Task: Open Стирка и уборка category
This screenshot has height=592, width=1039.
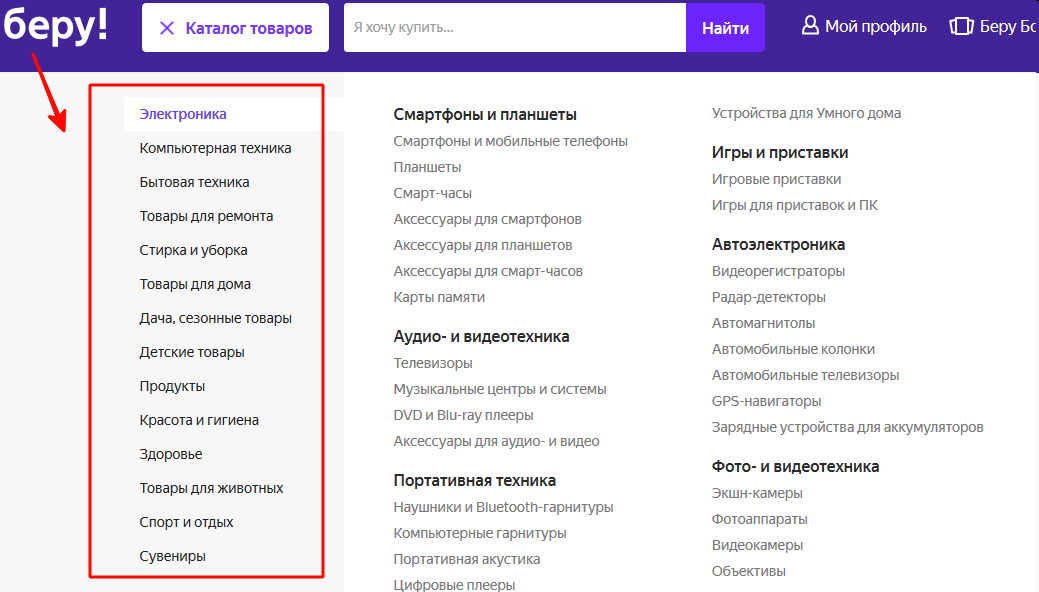Action: [193, 250]
